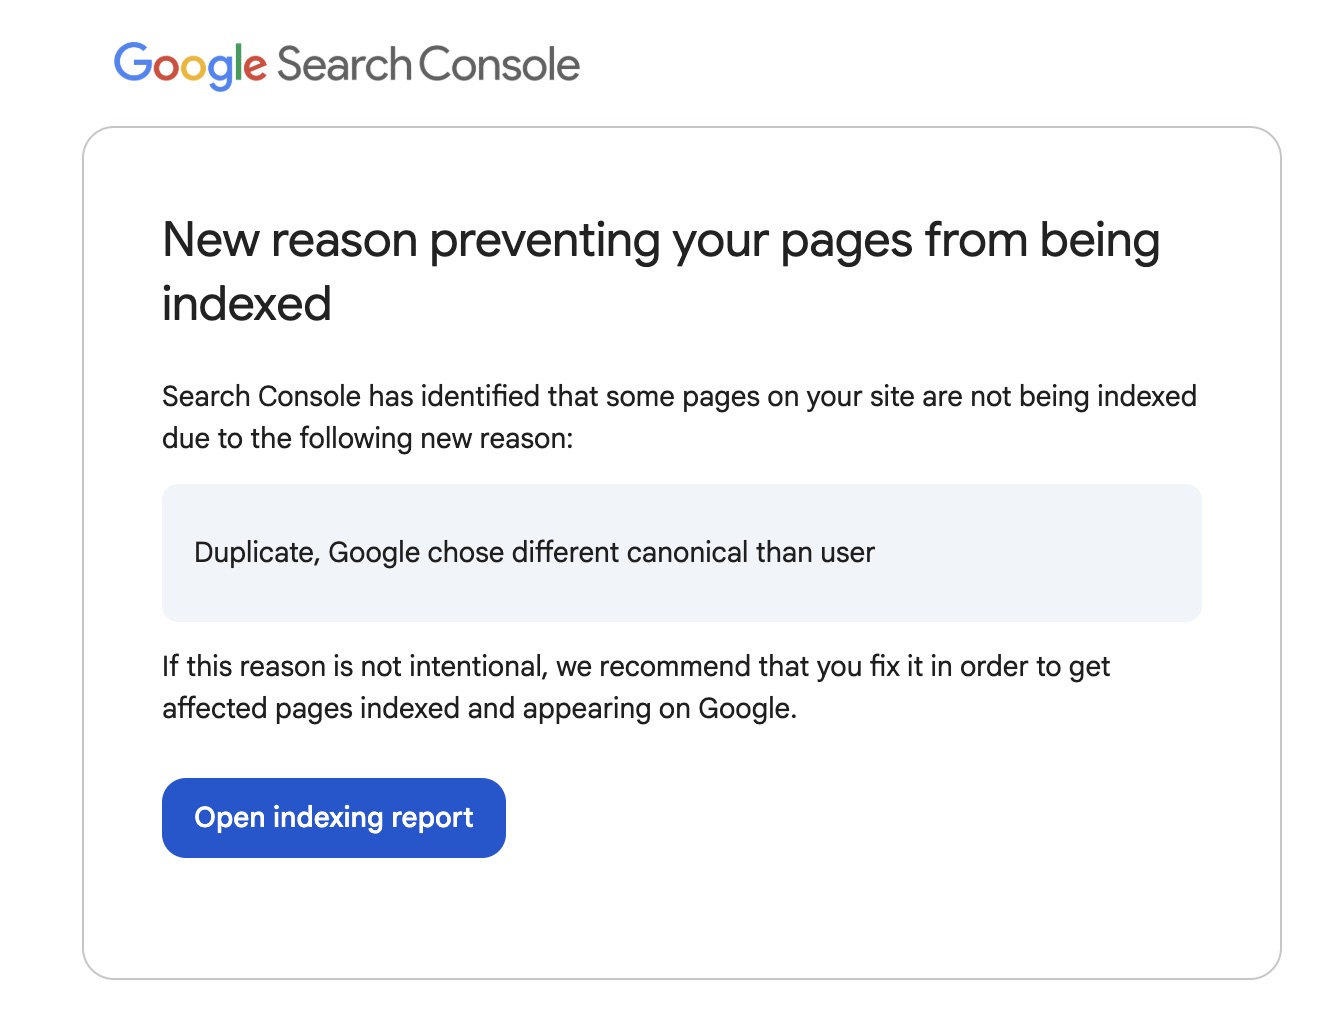
Task: Click the Google logo in the header
Action: (x=190, y=65)
